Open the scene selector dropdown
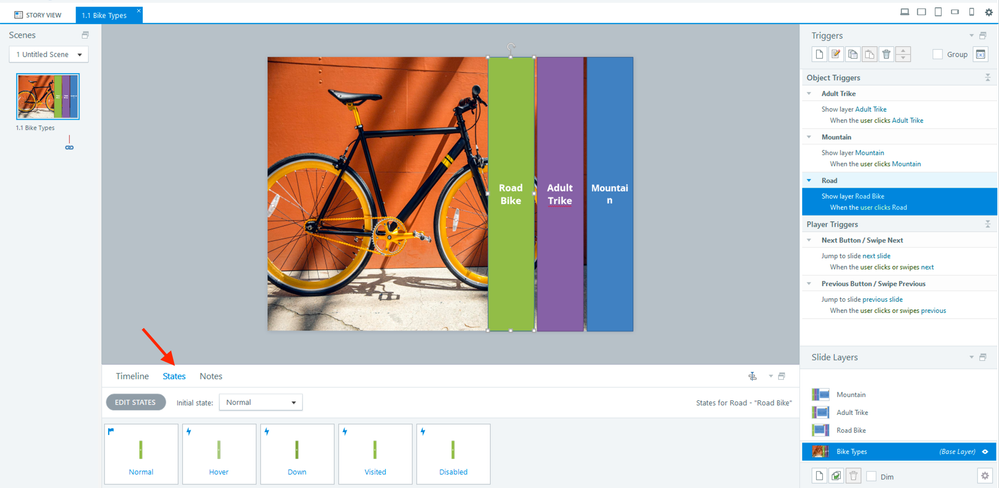The height and width of the screenshot is (488, 999). click(49, 55)
